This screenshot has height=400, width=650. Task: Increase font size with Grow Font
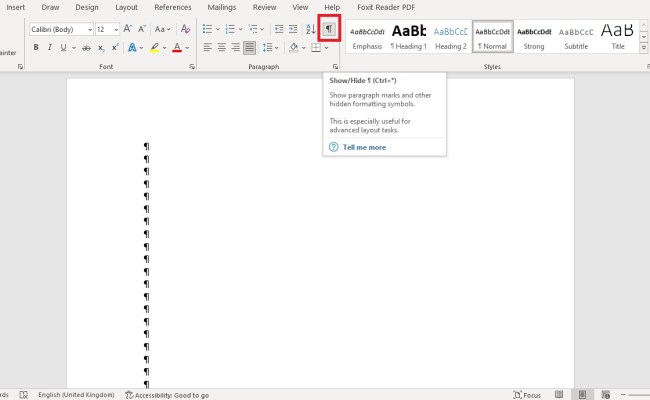point(128,29)
